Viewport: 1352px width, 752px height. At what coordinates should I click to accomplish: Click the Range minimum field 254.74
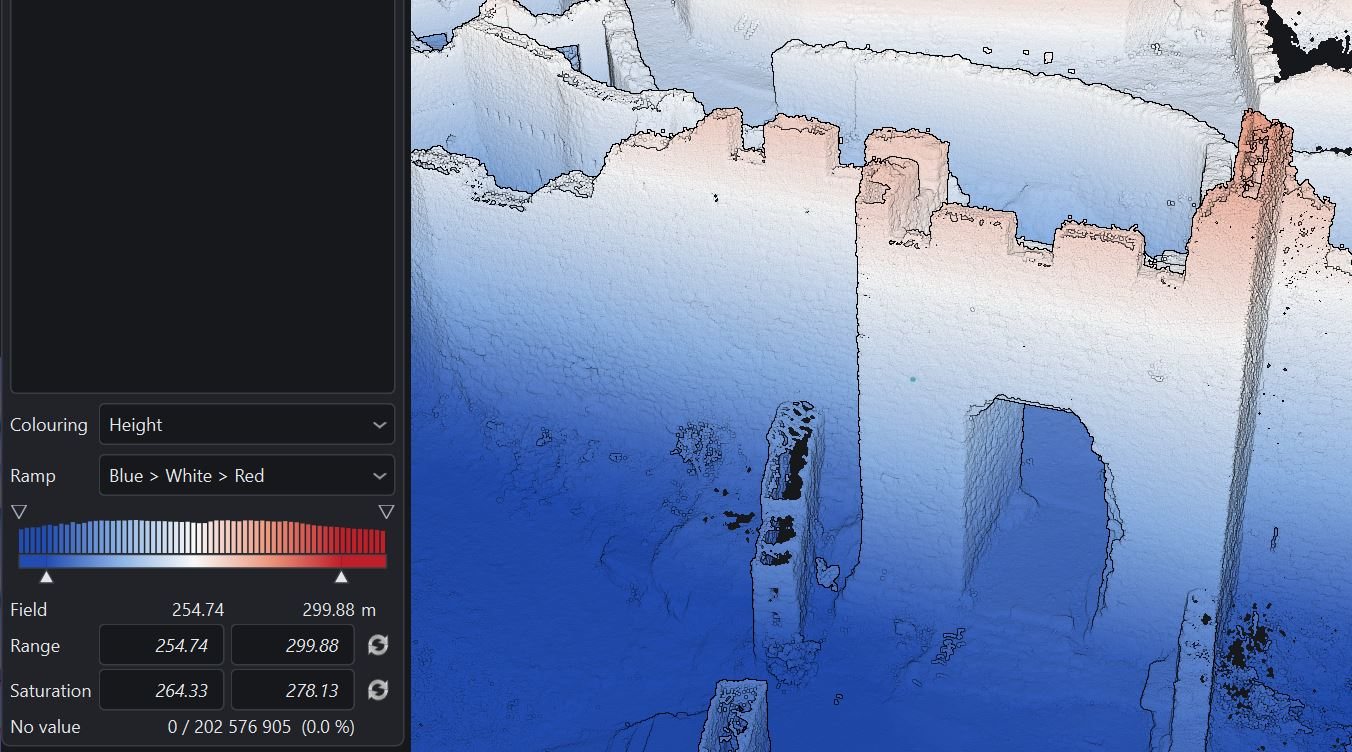[161, 645]
